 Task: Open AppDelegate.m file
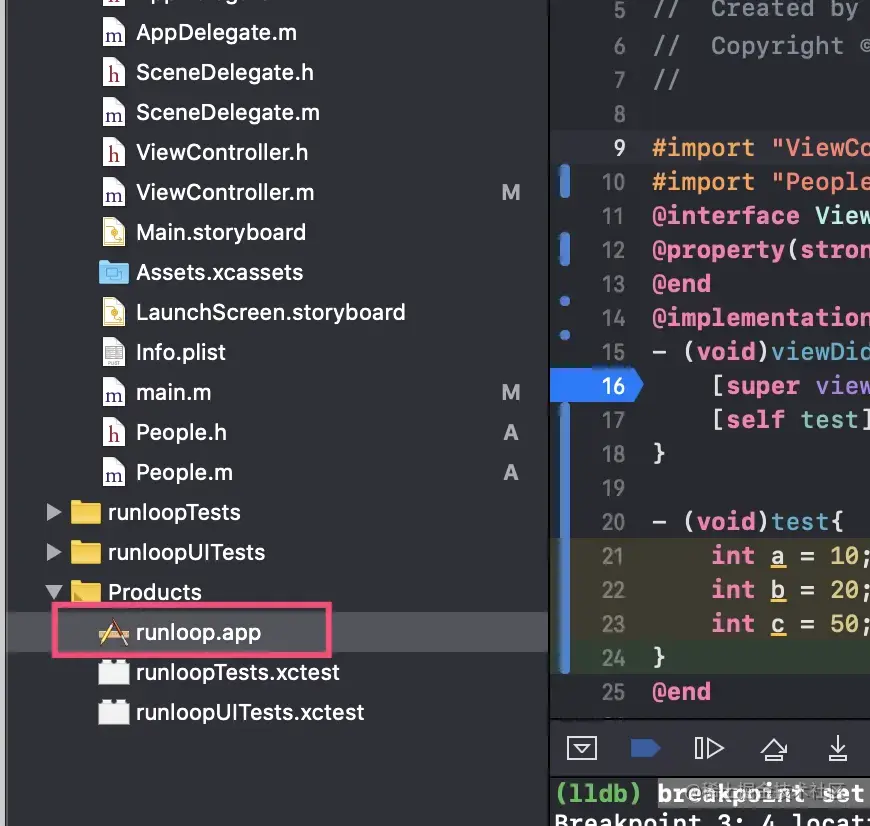tap(216, 33)
